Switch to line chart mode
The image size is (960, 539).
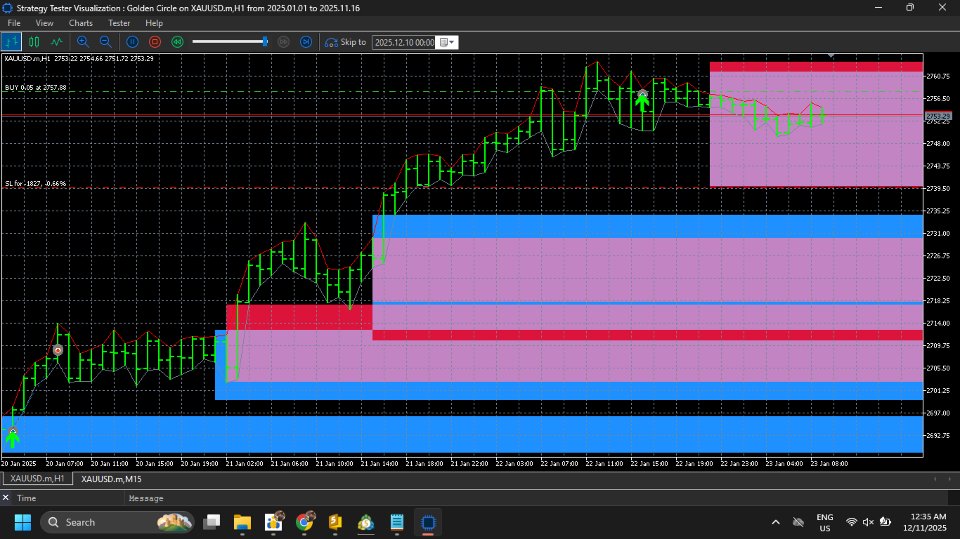point(56,42)
